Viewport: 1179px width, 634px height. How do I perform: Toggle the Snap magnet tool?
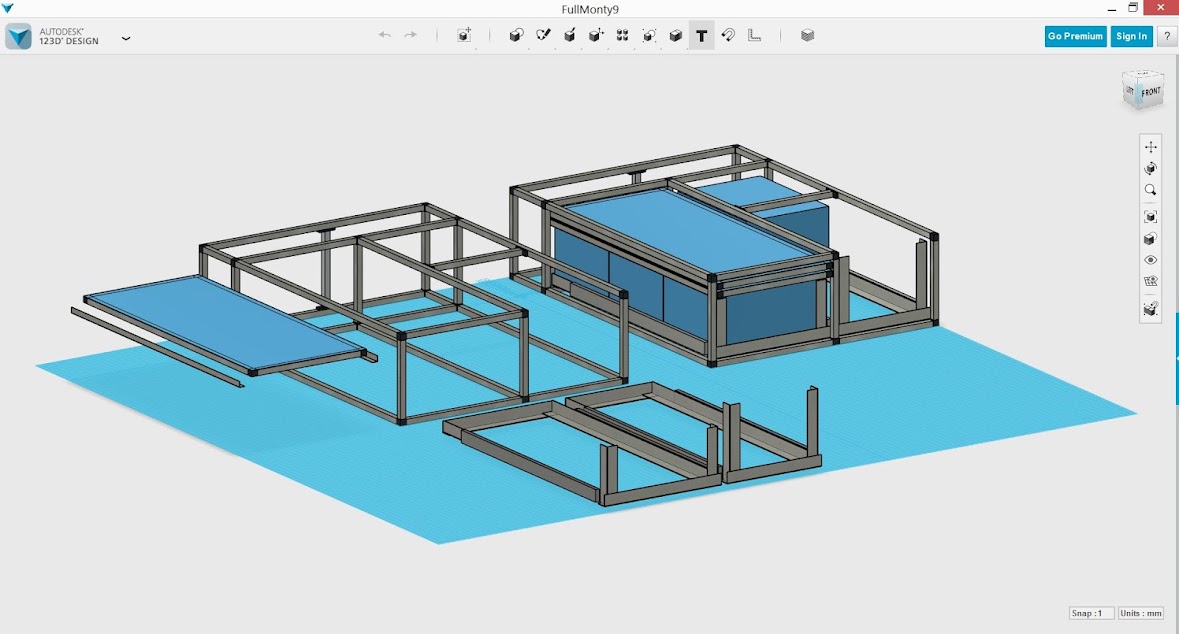pos(728,36)
